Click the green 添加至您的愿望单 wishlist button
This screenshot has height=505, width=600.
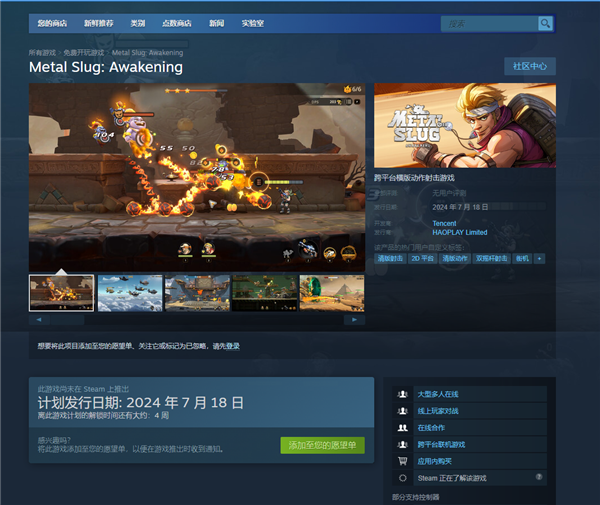(x=322, y=445)
